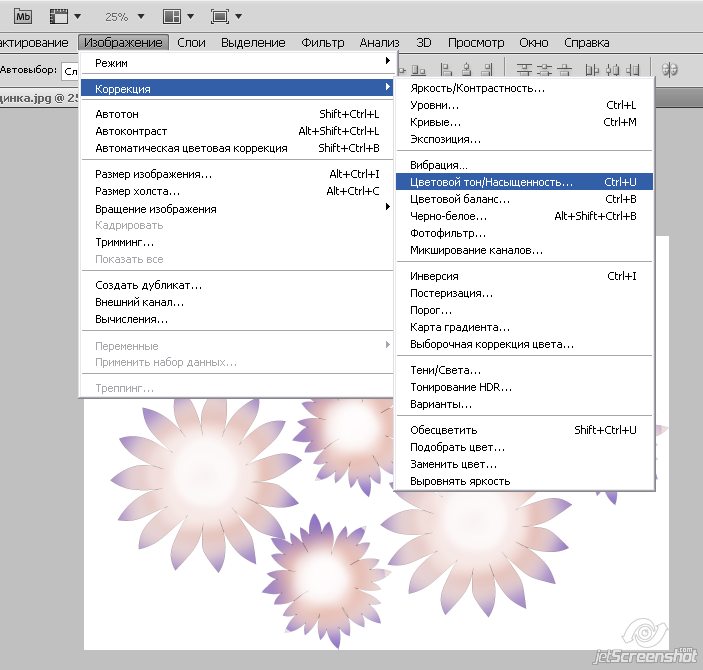Select Кривые adjustment
703x670 pixels.
tap(428, 122)
